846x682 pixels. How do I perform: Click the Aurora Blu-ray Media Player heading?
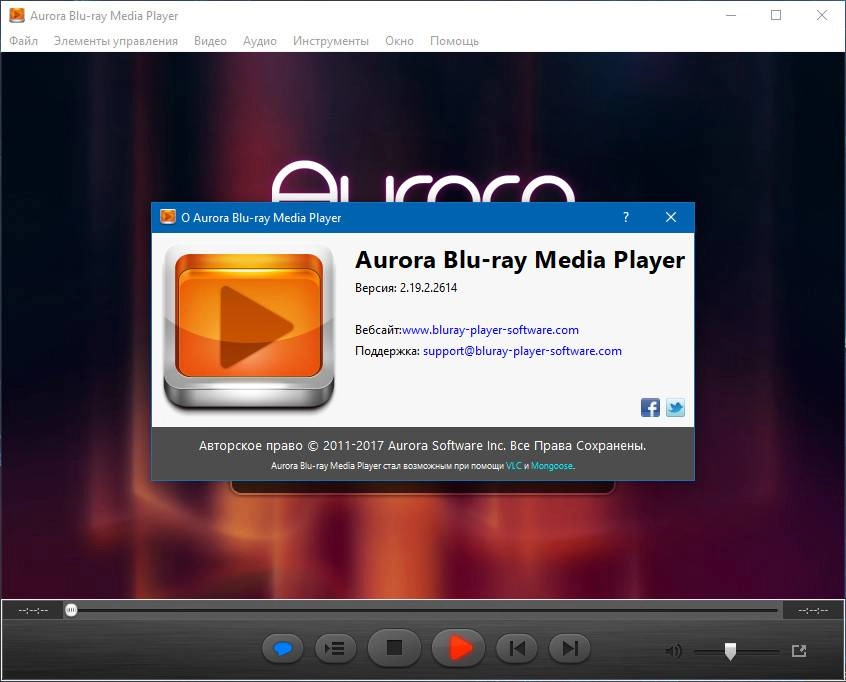[520, 260]
